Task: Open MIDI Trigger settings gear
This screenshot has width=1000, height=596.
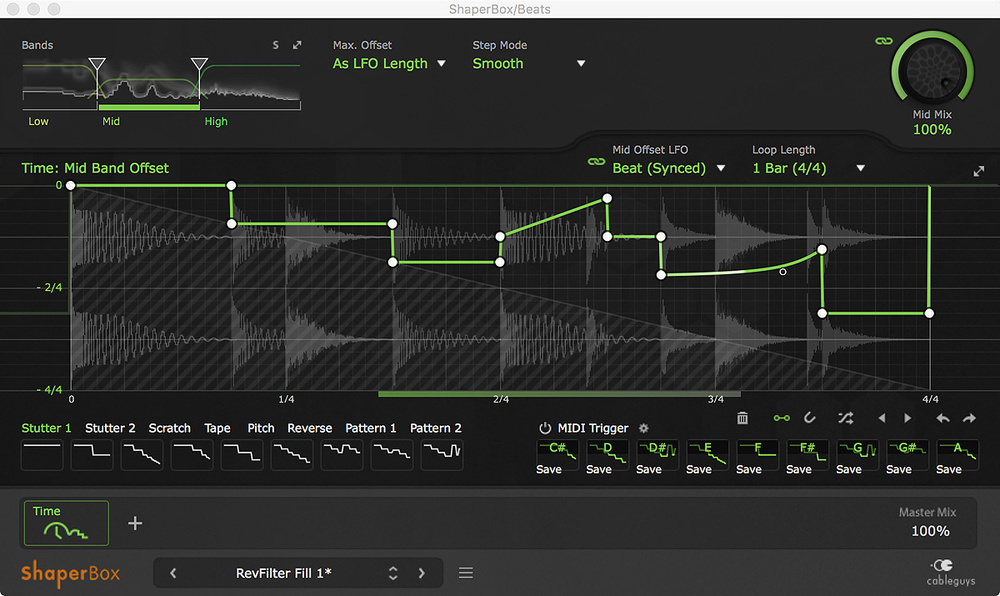Action: 643,428
